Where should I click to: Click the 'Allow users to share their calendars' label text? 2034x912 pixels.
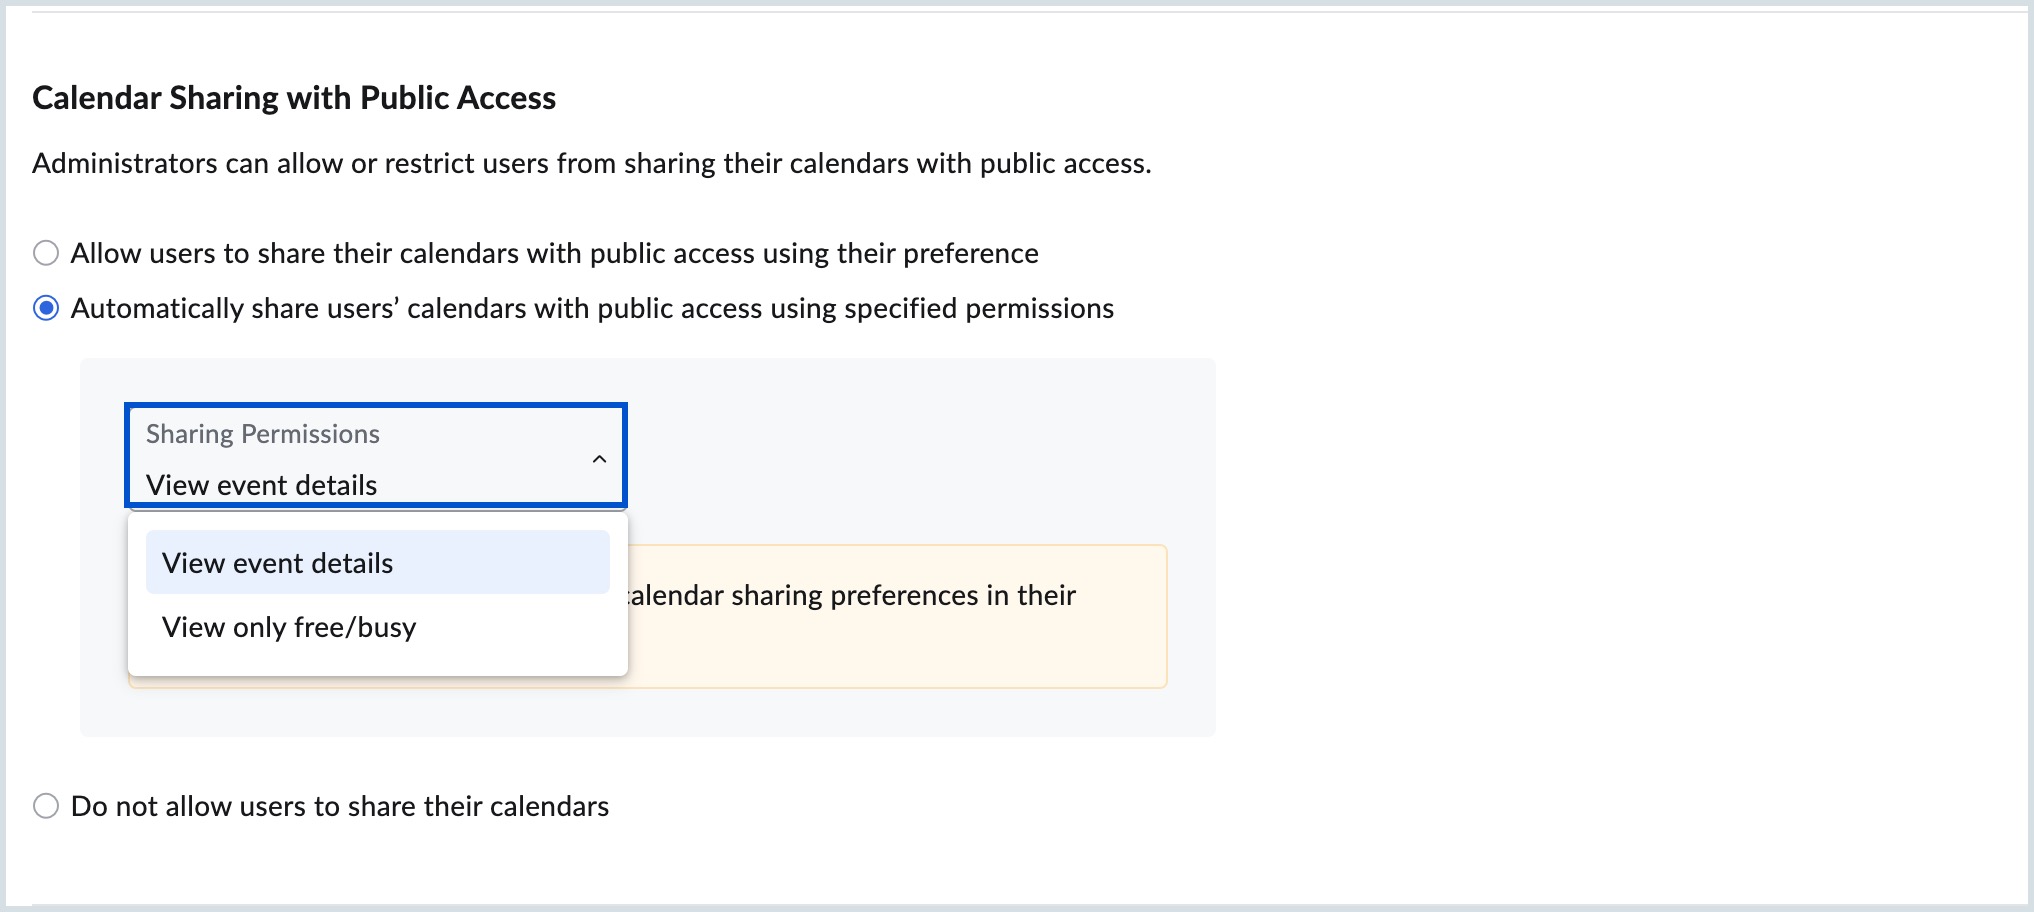554,253
